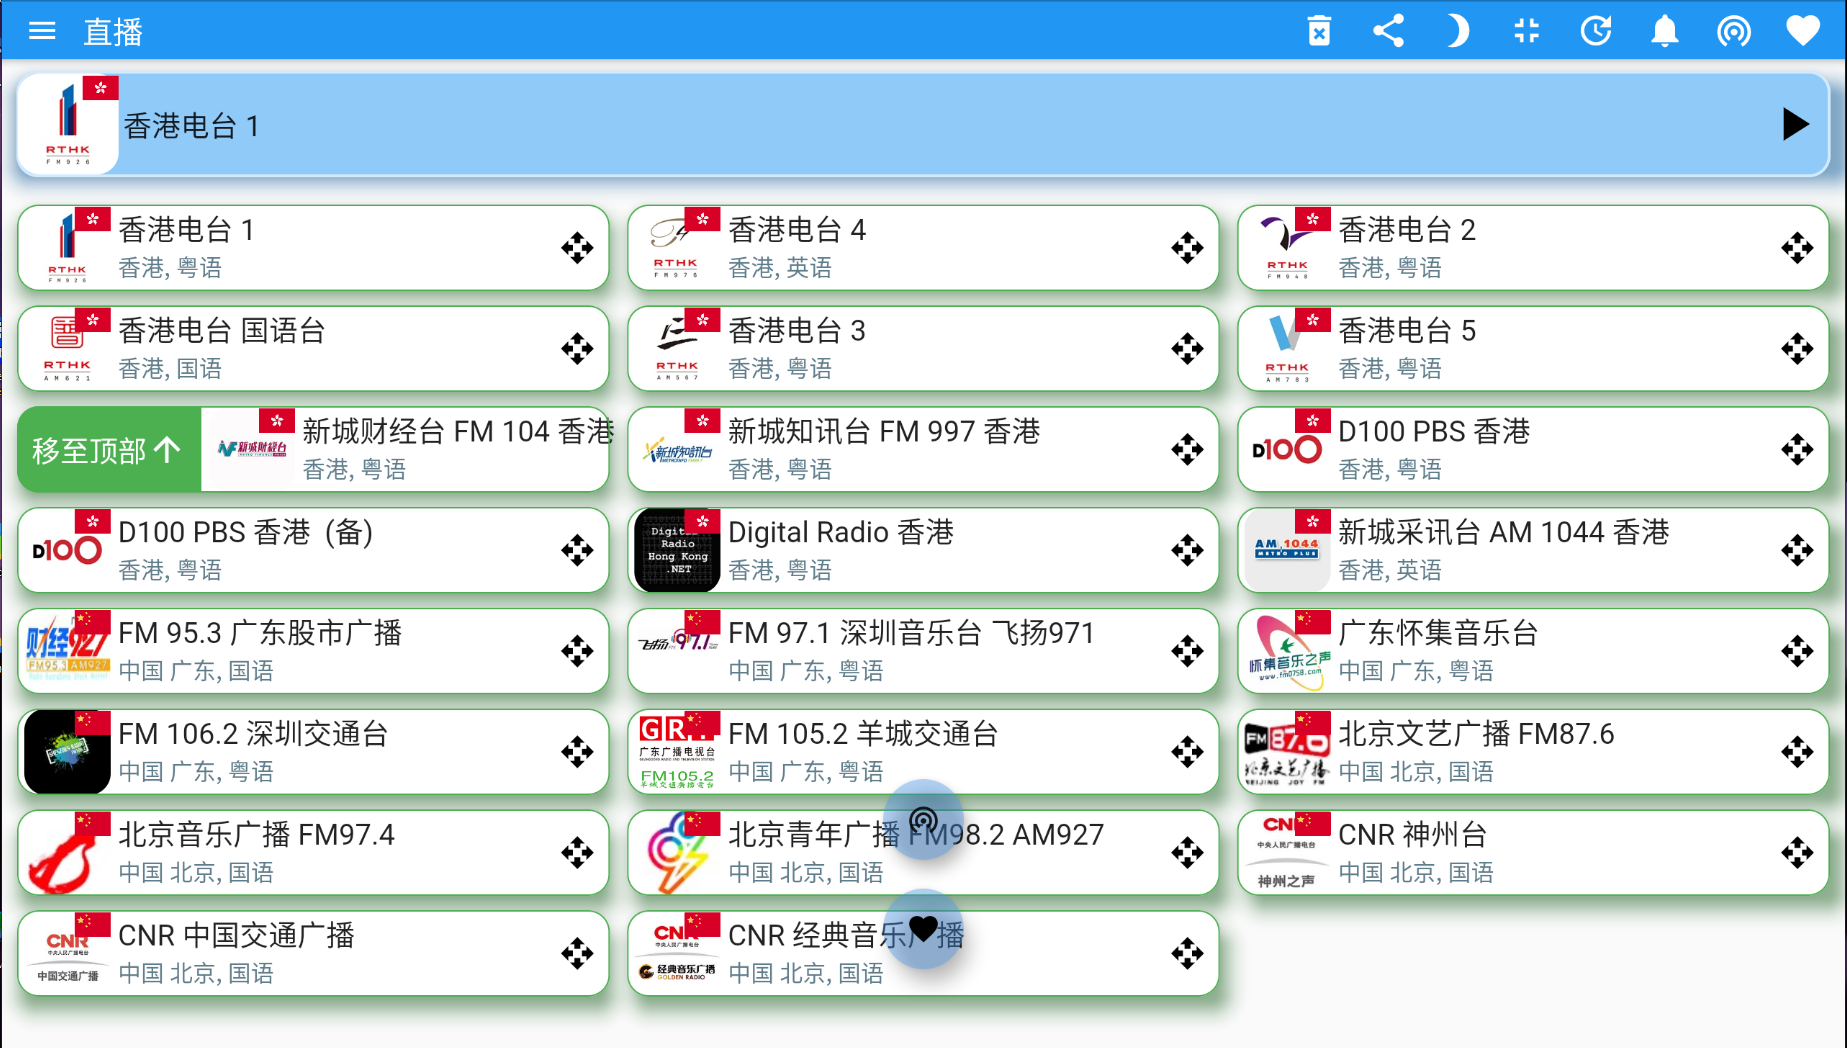Select station 新城采讯台 AM 1044 香港
Image resolution: width=1847 pixels, height=1048 pixels.
1533,550
